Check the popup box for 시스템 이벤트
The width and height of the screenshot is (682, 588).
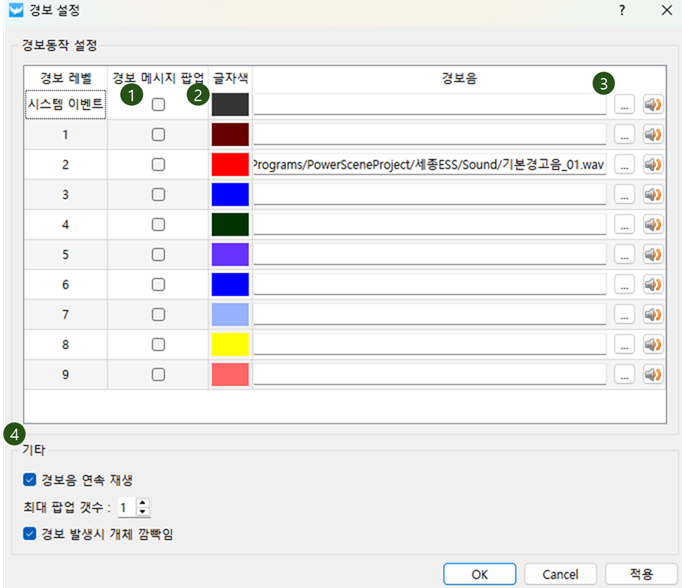tap(158, 105)
